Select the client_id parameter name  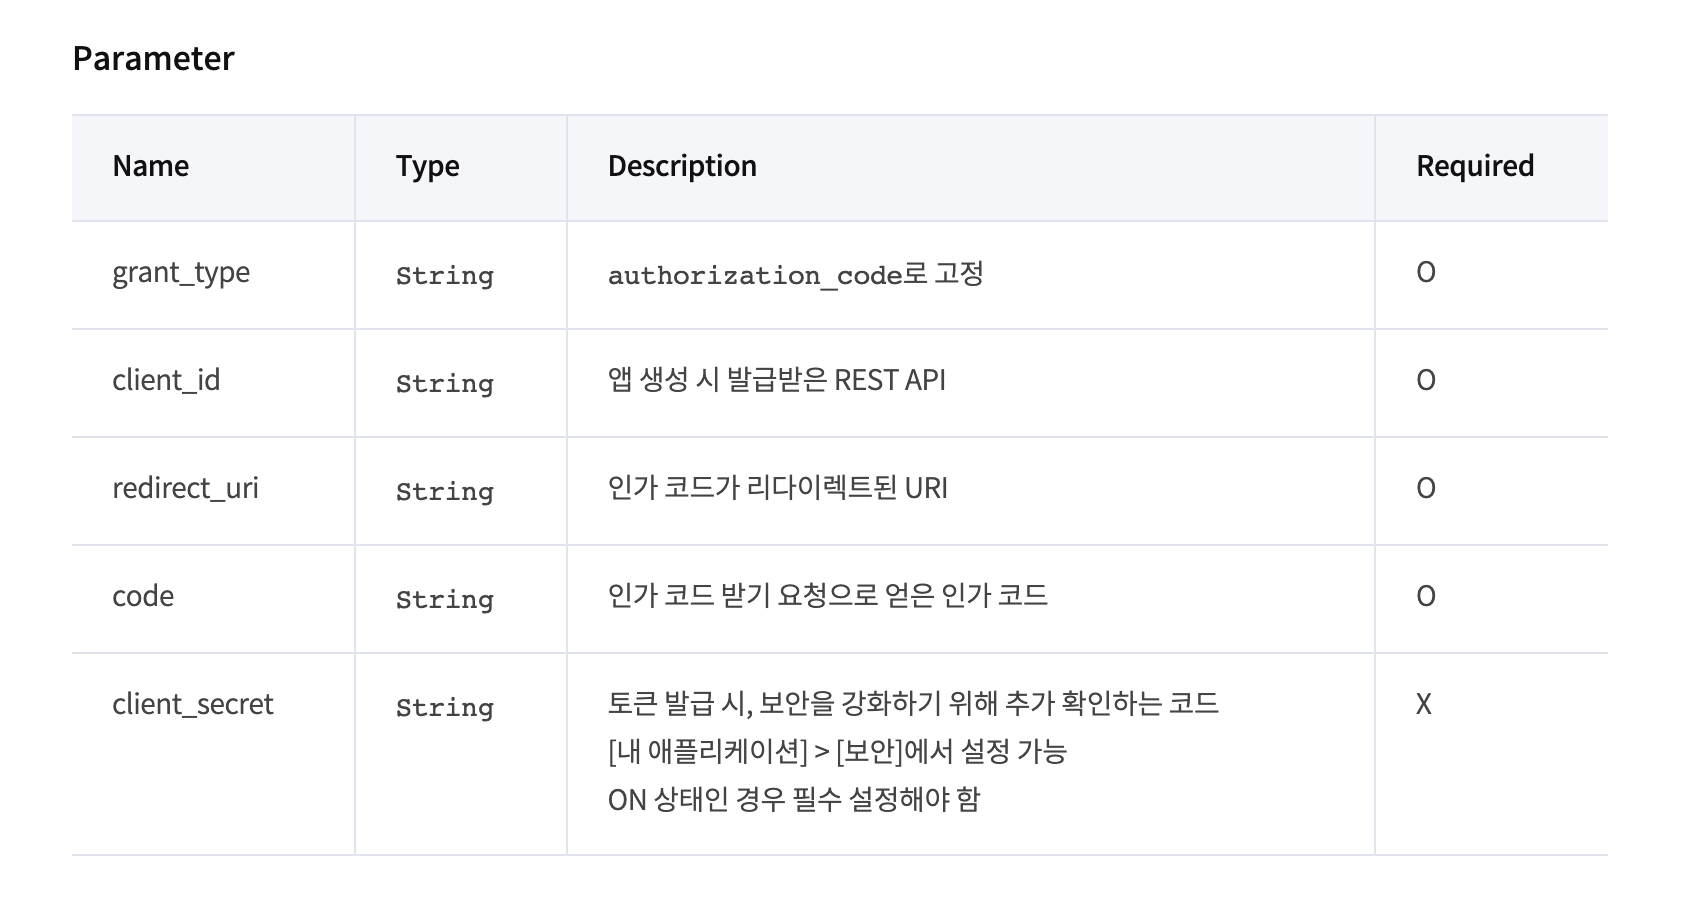(166, 380)
